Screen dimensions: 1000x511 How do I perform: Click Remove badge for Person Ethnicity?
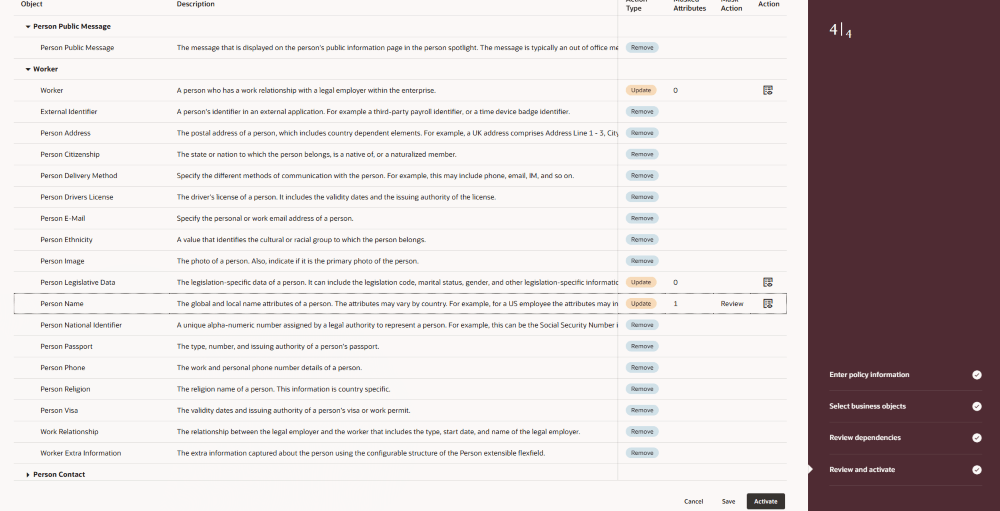(642, 240)
